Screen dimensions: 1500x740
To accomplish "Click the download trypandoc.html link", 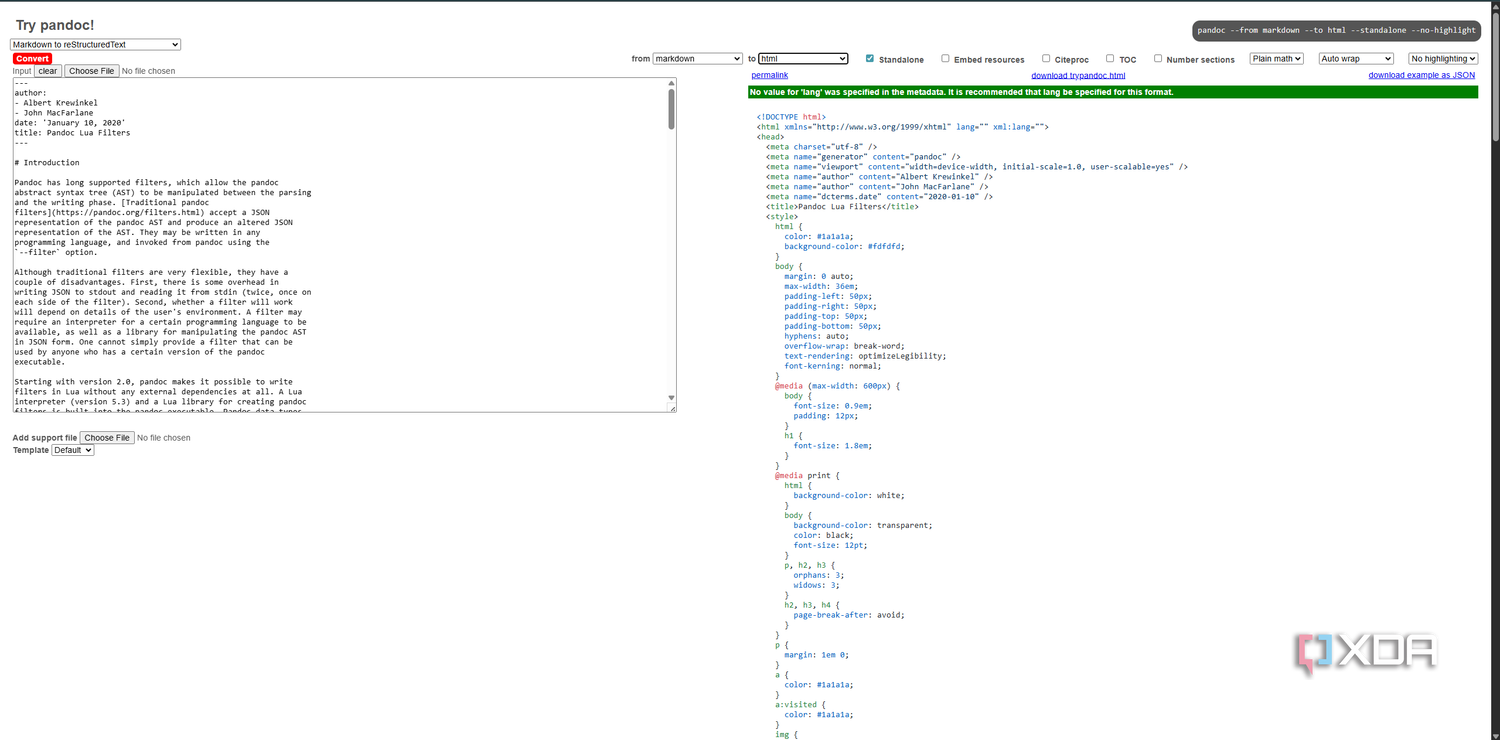I will [x=1078, y=75].
